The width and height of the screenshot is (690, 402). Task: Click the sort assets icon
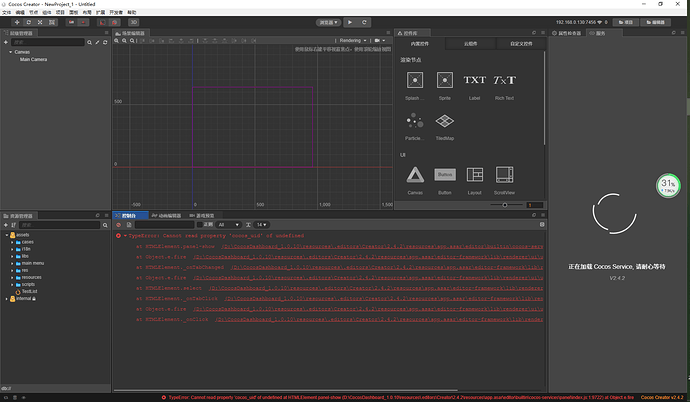point(14,225)
